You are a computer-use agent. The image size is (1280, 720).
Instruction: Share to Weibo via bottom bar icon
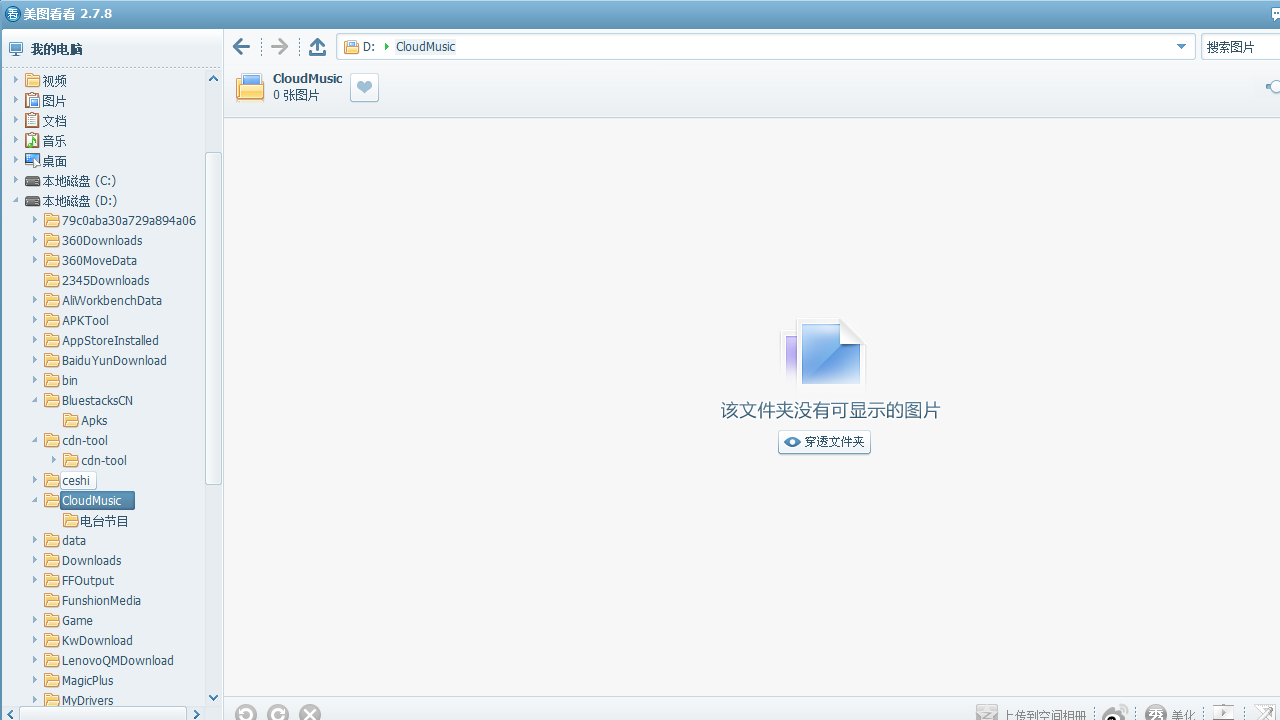tap(1114, 713)
